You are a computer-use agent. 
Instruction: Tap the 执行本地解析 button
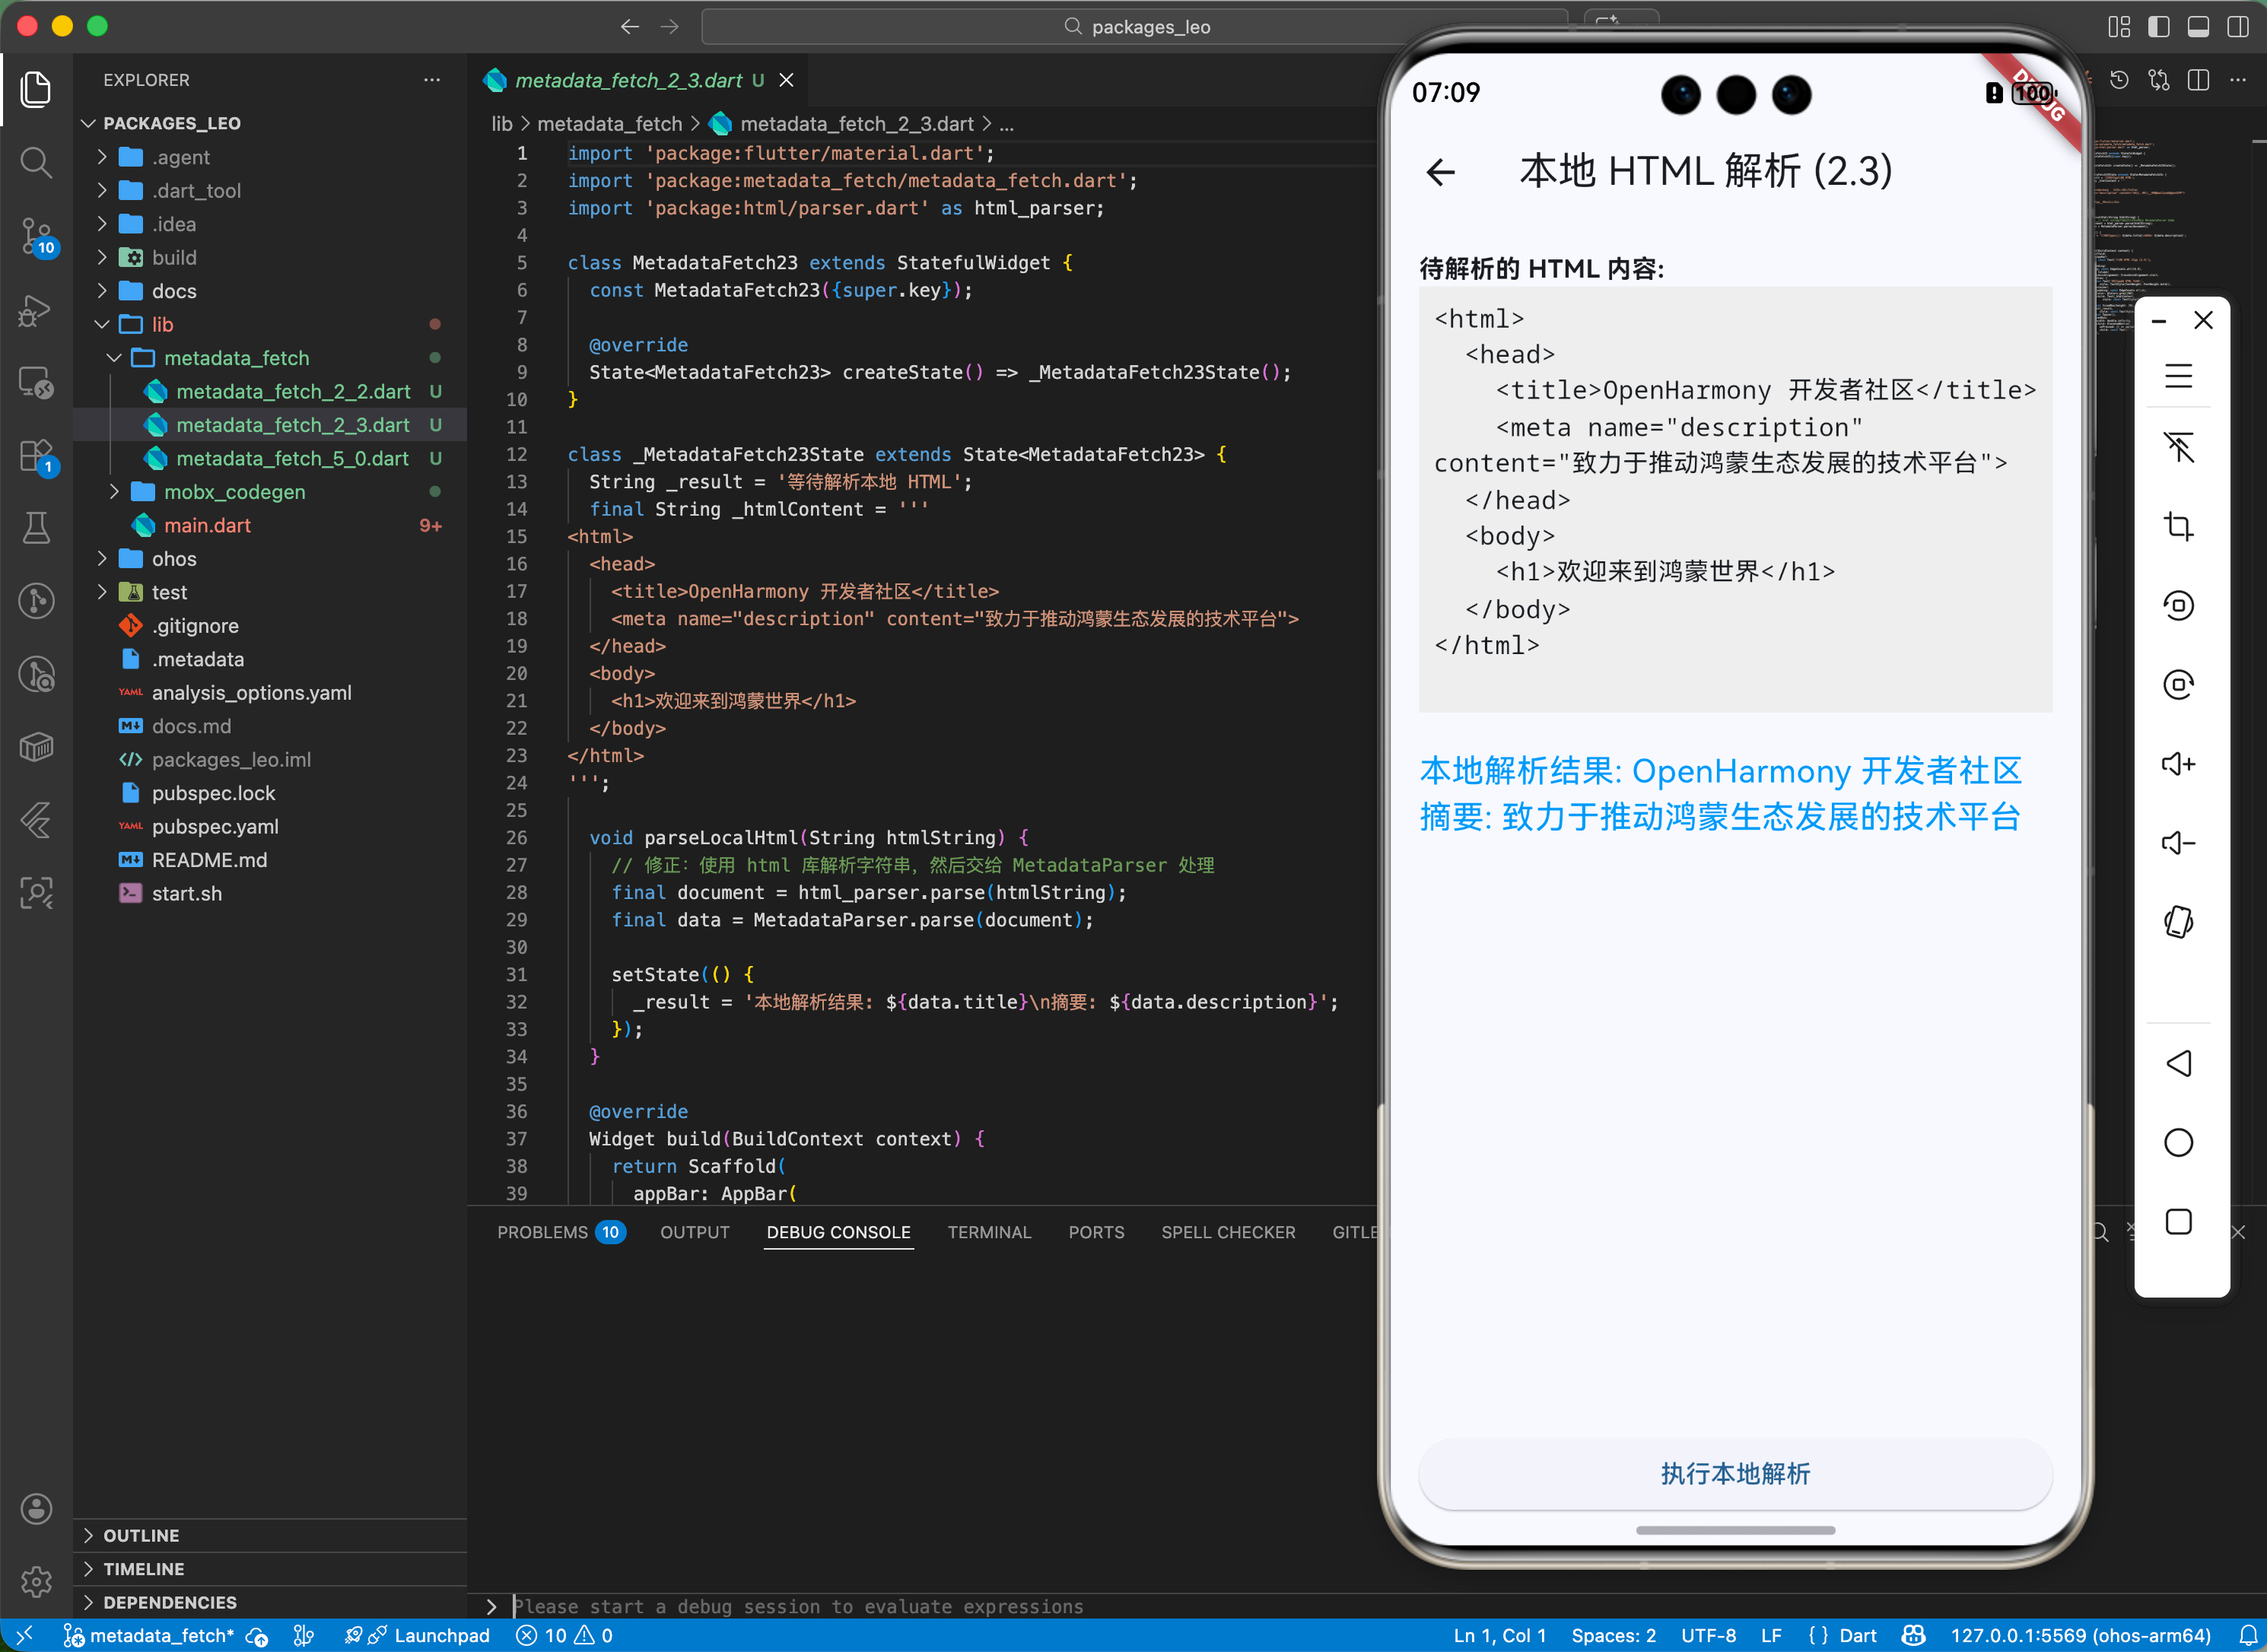pos(1735,1473)
